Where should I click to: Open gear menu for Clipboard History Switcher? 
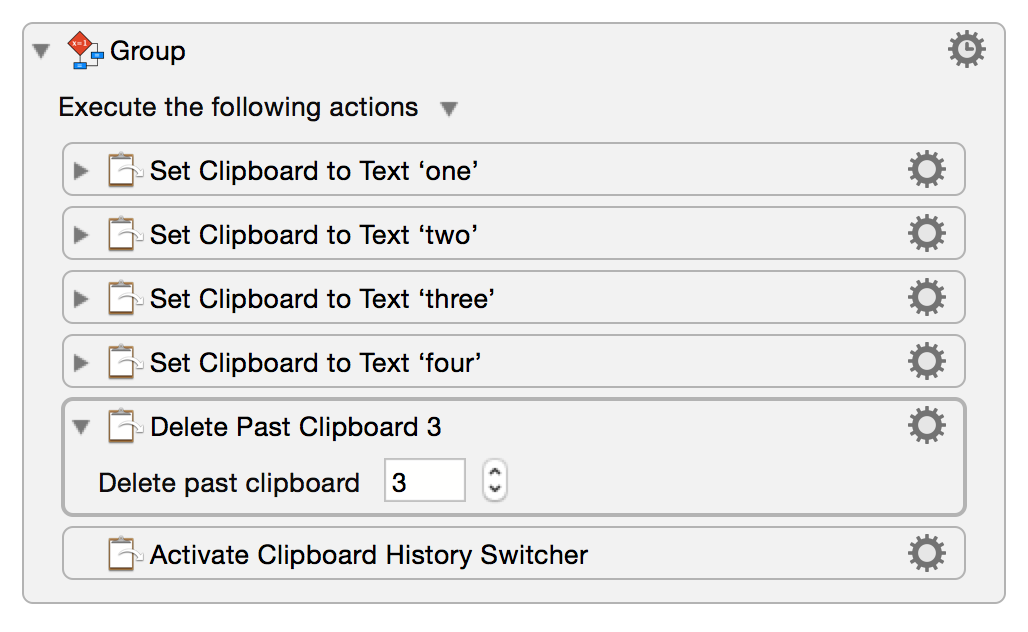pos(926,553)
